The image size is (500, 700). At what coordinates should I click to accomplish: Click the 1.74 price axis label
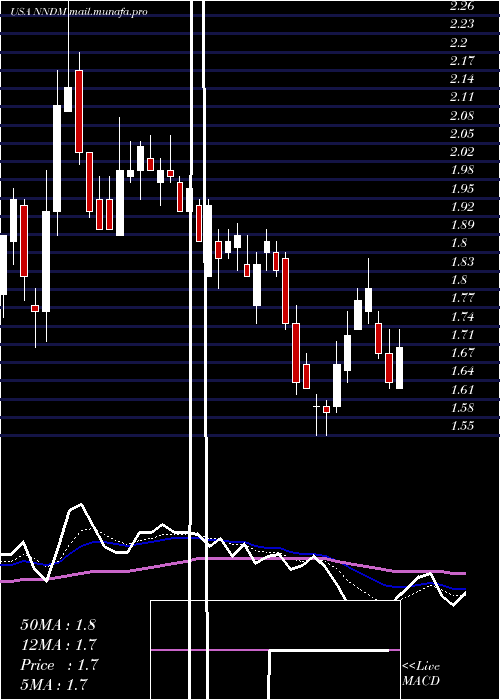(462, 317)
